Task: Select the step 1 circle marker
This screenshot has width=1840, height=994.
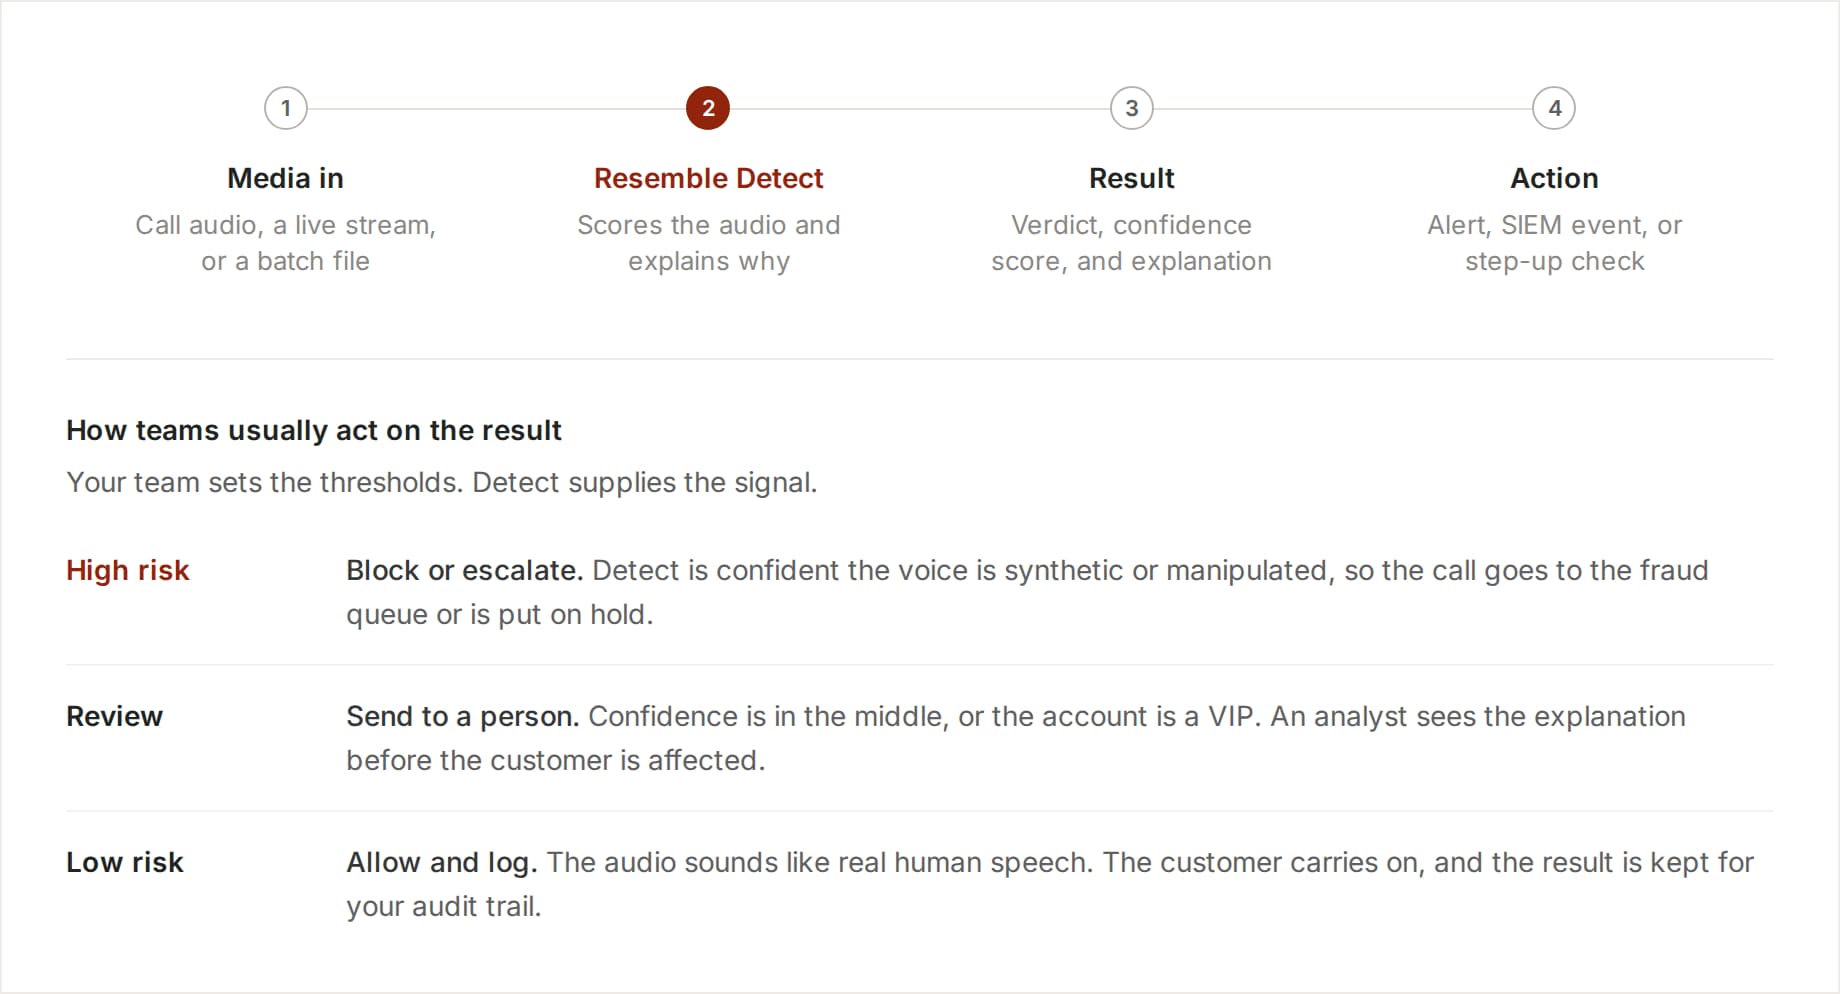Action: (x=286, y=108)
